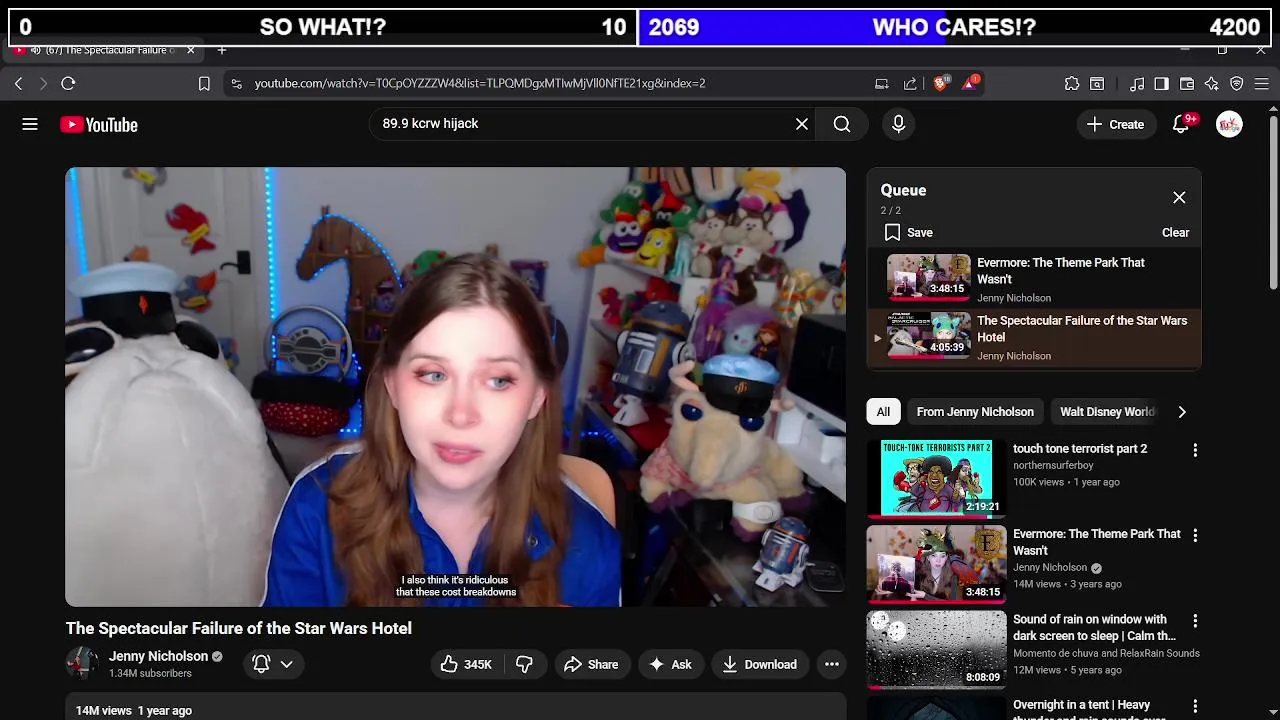Open YouTube notifications bell

[1181, 124]
